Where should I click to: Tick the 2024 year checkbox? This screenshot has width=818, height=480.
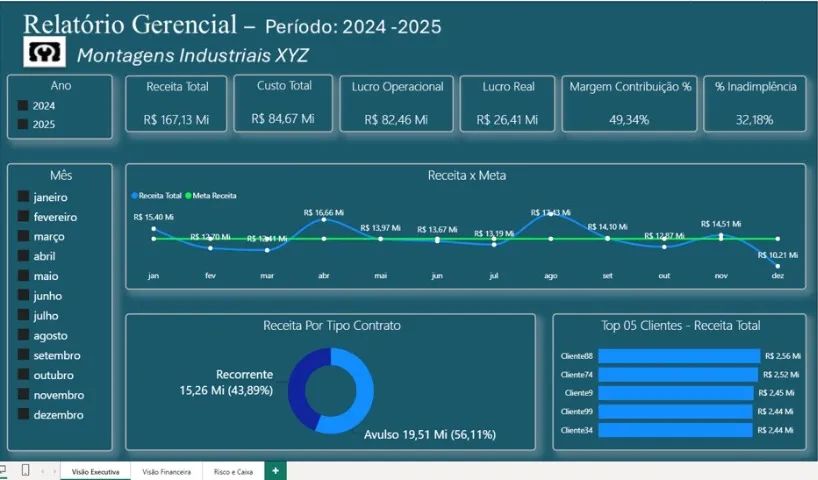[23, 105]
